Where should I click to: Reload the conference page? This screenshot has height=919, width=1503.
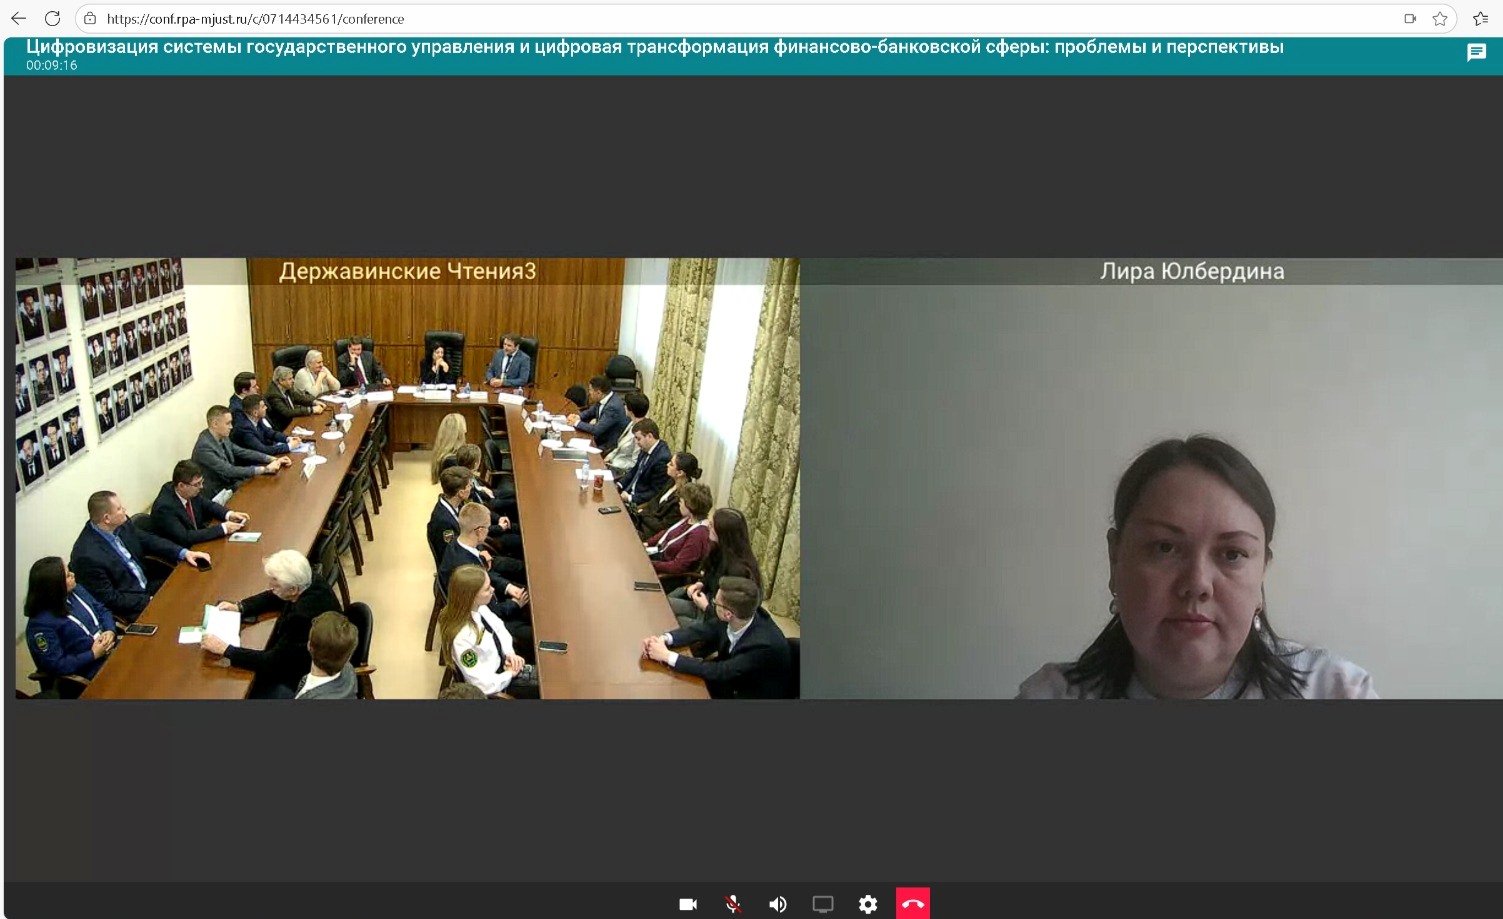point(53,18)
